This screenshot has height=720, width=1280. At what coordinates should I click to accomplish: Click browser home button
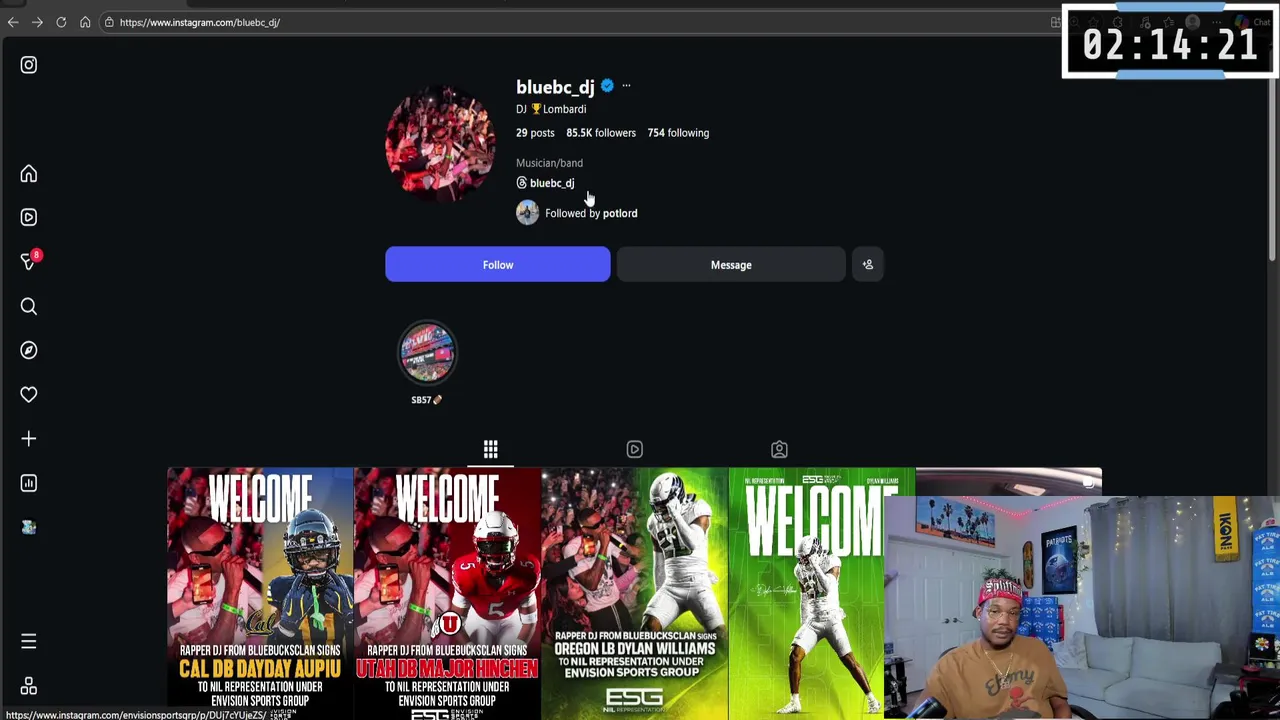pos(85,22)
